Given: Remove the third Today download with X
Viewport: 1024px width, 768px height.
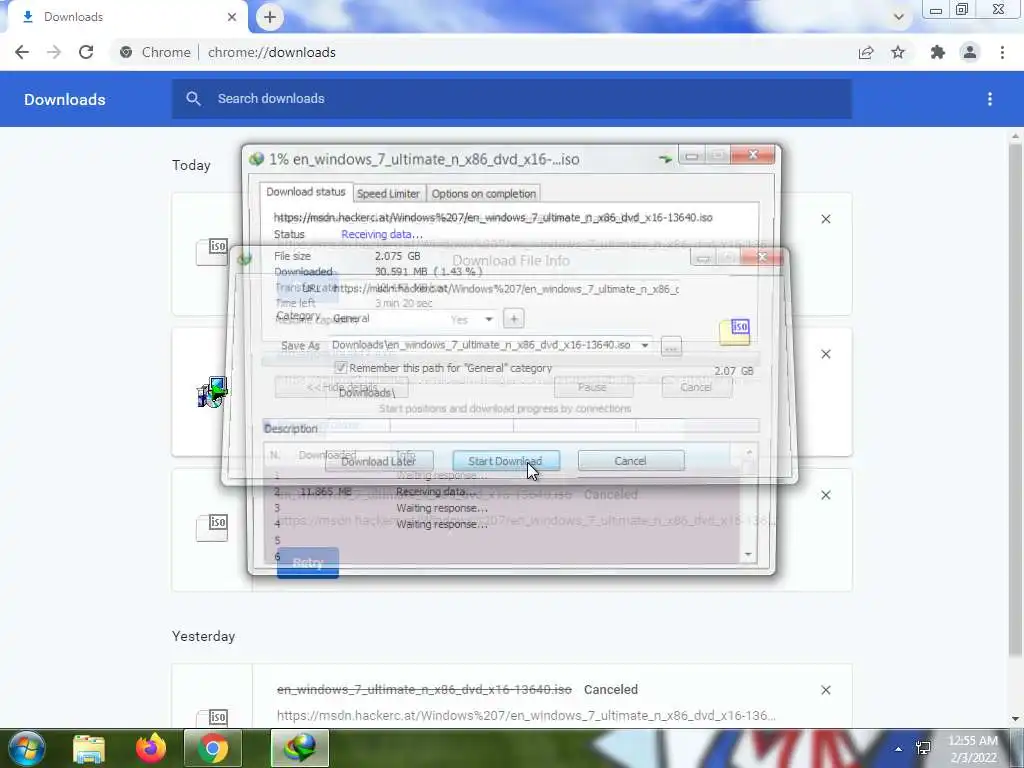Looking at the screenshot, I should pos(826,495).
